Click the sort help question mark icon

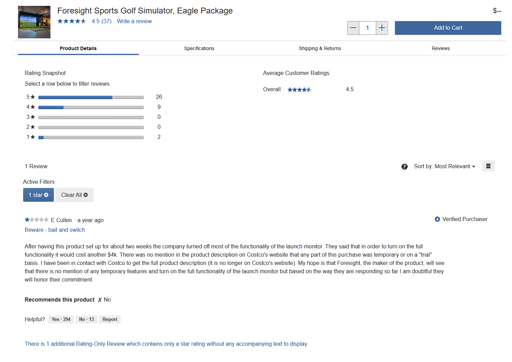tap(404, 167)
